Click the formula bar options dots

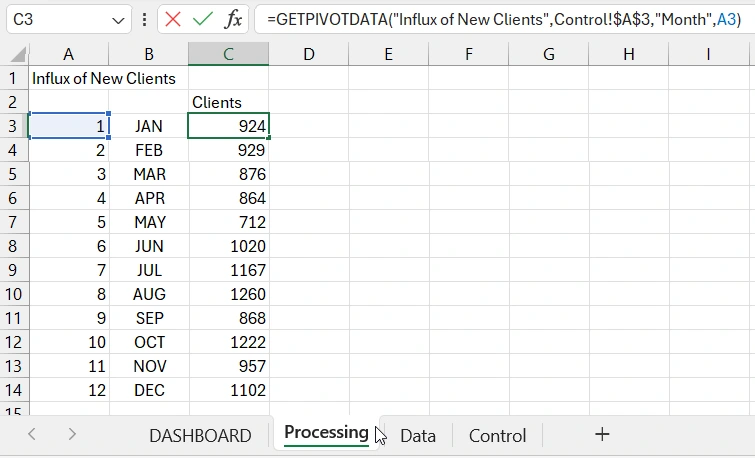point(146,19)
